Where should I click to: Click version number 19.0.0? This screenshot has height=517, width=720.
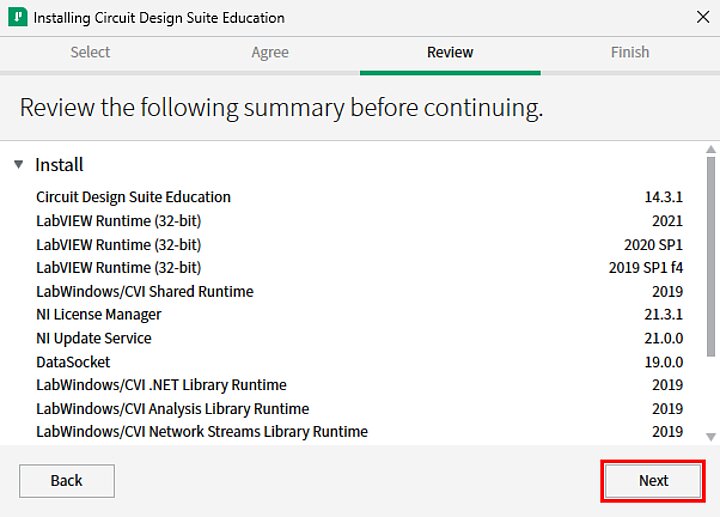[664, 362]
